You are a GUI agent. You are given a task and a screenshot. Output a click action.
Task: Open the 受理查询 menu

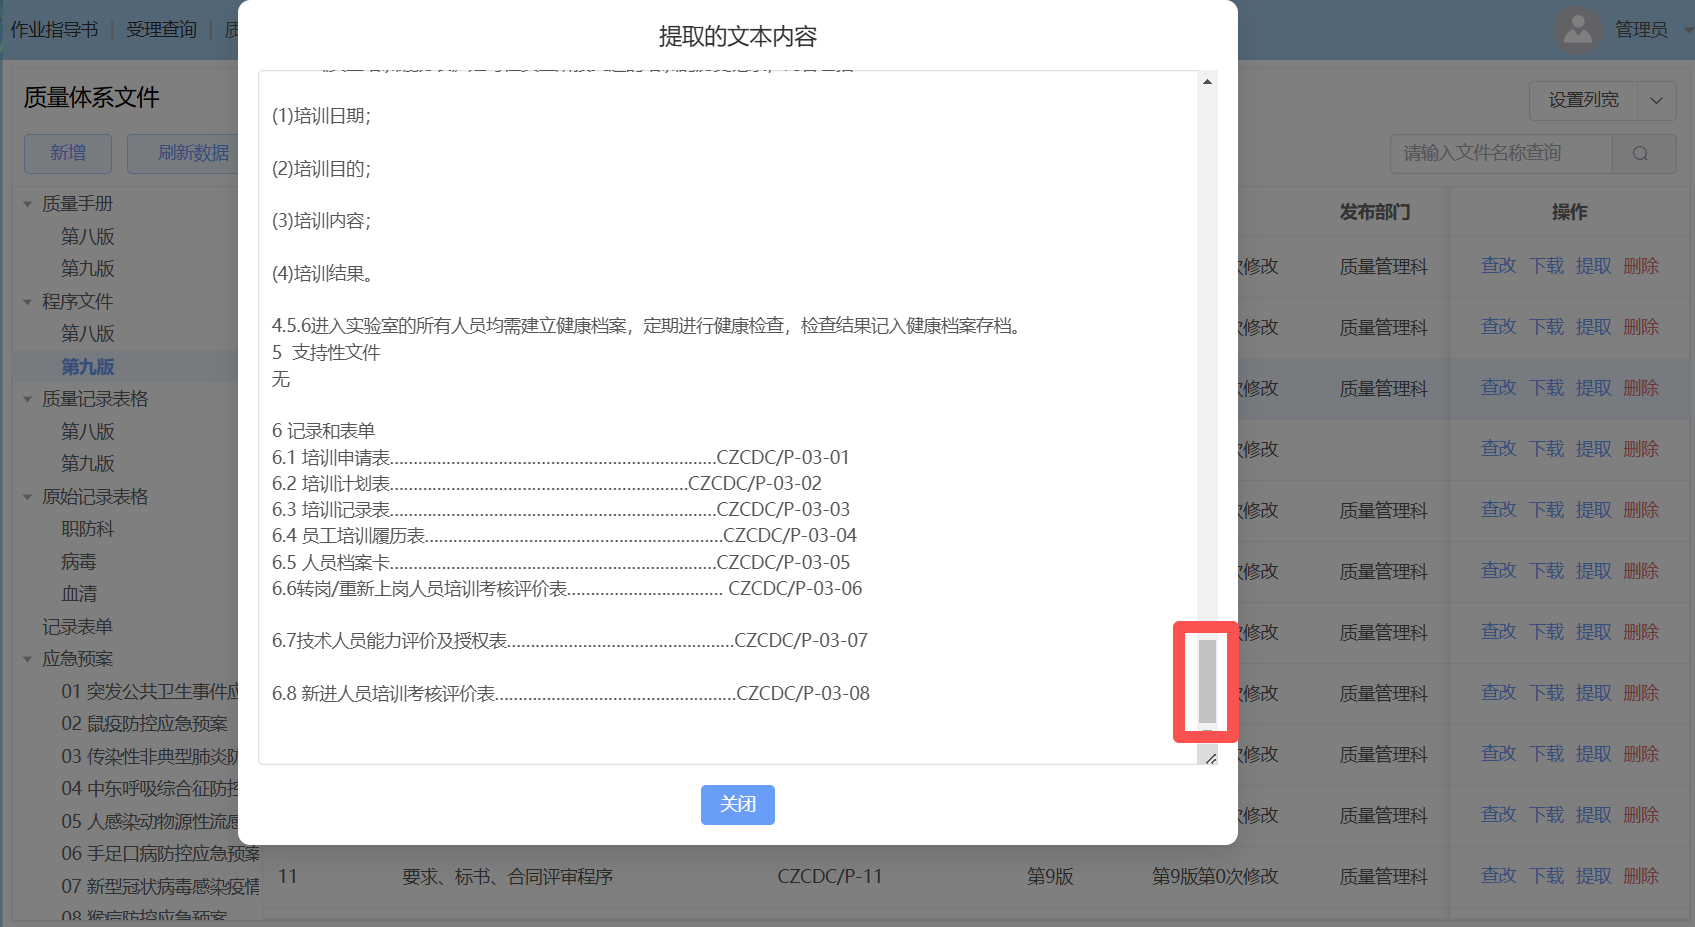(x=161, y=29)
